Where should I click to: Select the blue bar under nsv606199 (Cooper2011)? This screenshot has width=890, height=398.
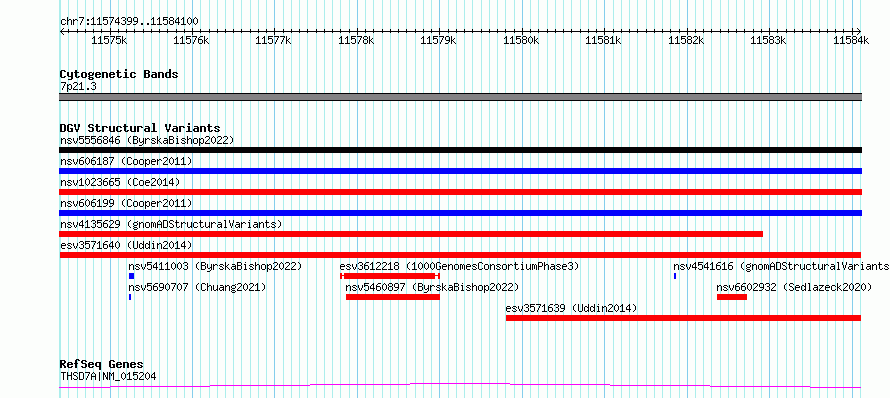point(460,213)
